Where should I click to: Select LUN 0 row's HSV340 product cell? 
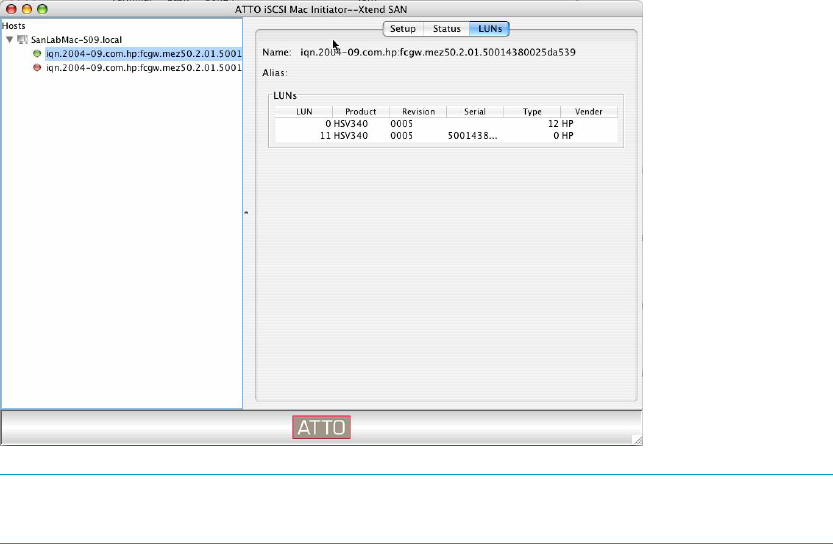tap(351, 124)
